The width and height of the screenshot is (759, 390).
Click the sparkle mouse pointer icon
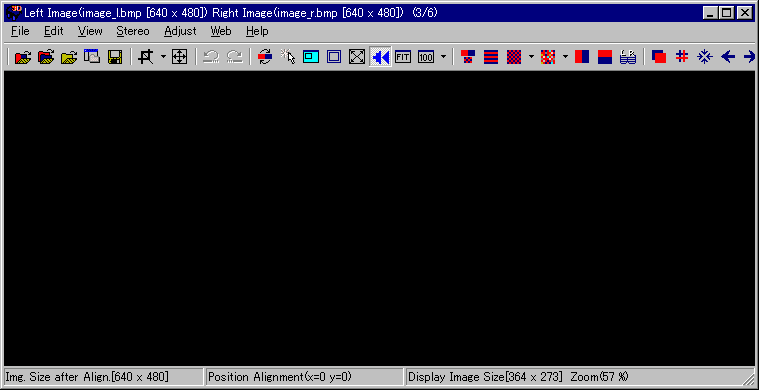click(288, 57)
